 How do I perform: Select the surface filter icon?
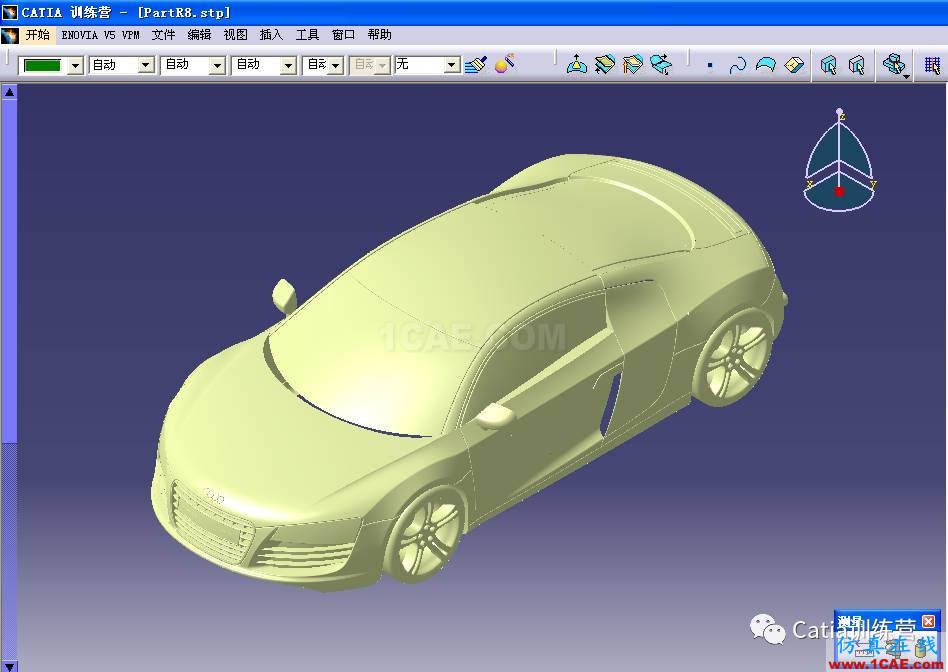[765, 64]
